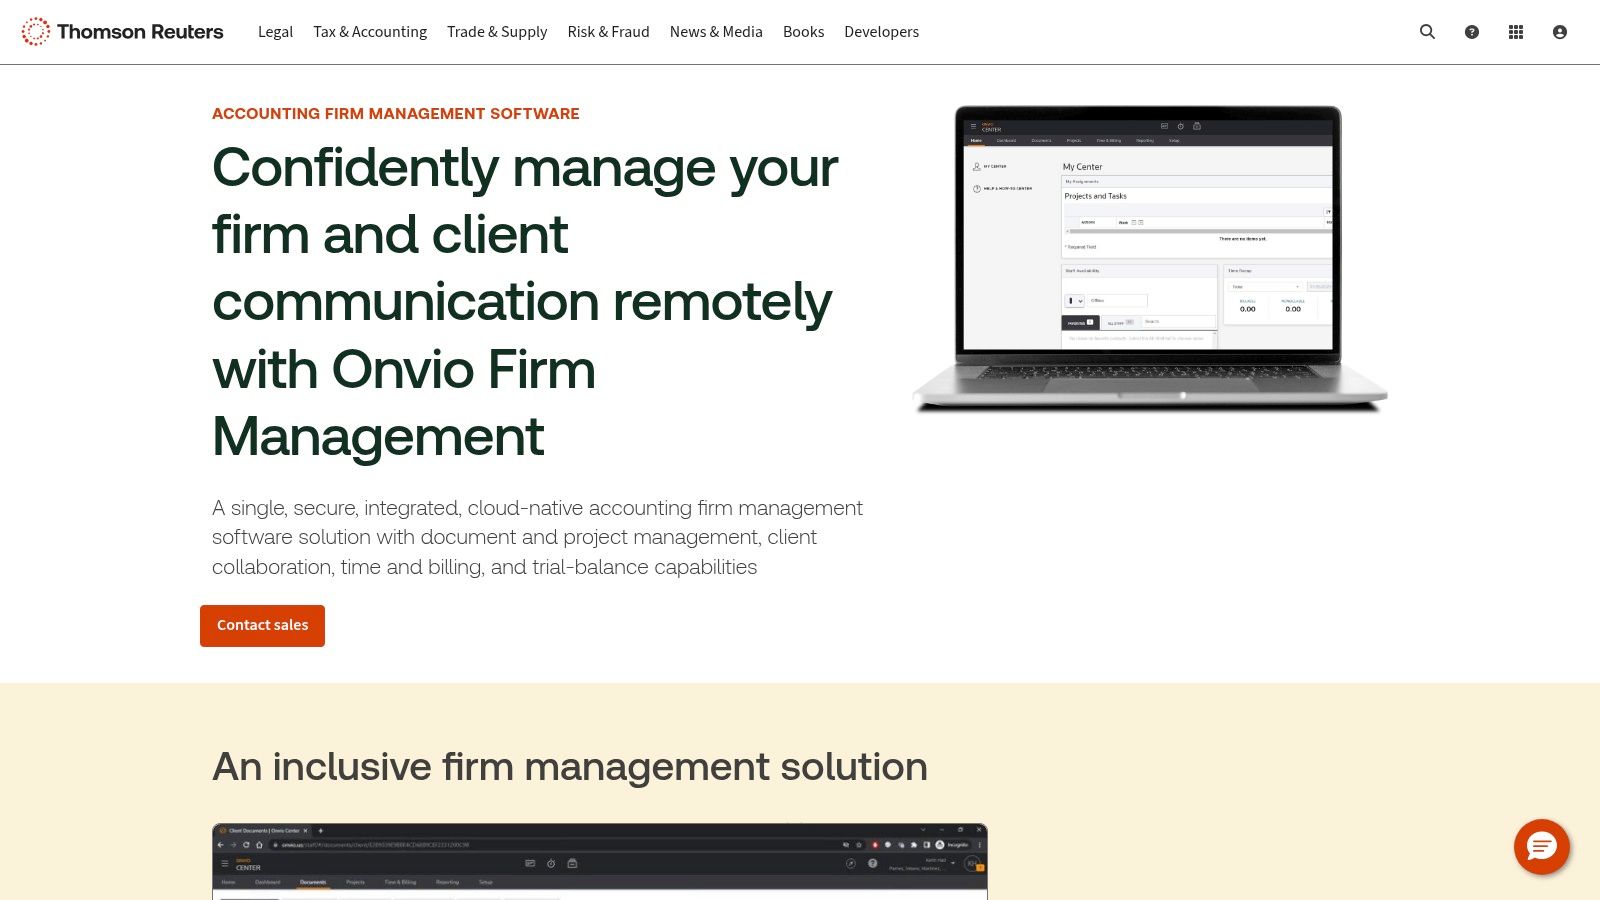The height and width of the screenshot is (900, 1600).
Task: Click hamburger menu icon in bottom Onvio screenshot
Action: [x=225, y=863]
